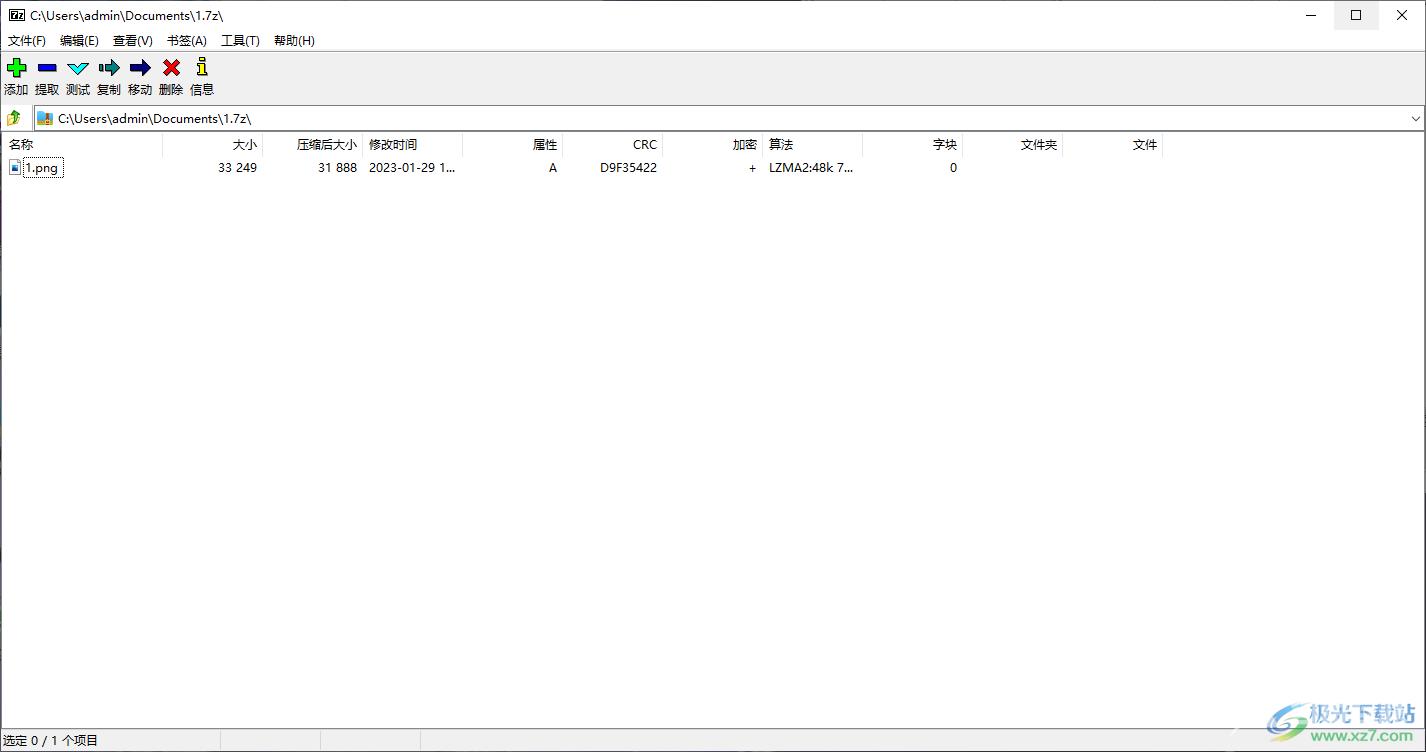Click the 7z app icon in title bar
The height and width of the screenshot is (752, 1426).
[x=17, y=15]
